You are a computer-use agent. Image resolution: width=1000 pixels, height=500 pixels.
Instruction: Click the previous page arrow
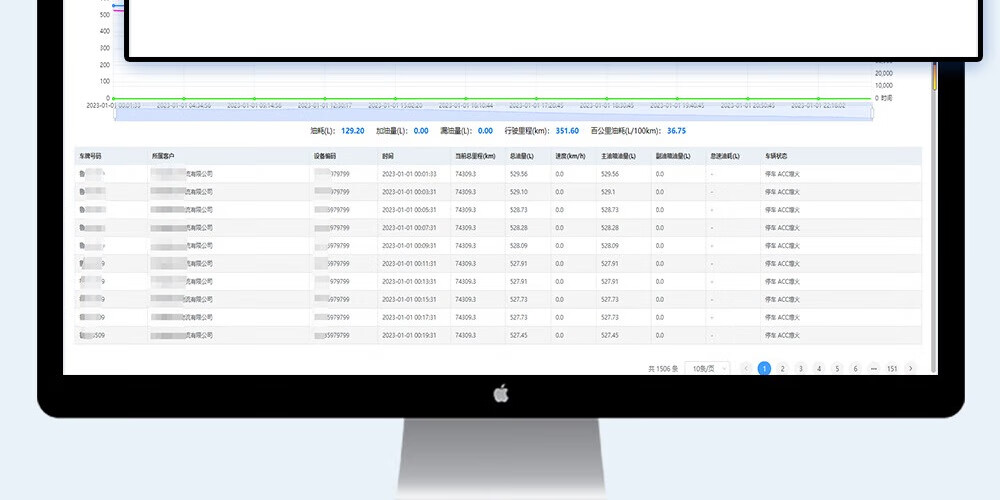745,368
